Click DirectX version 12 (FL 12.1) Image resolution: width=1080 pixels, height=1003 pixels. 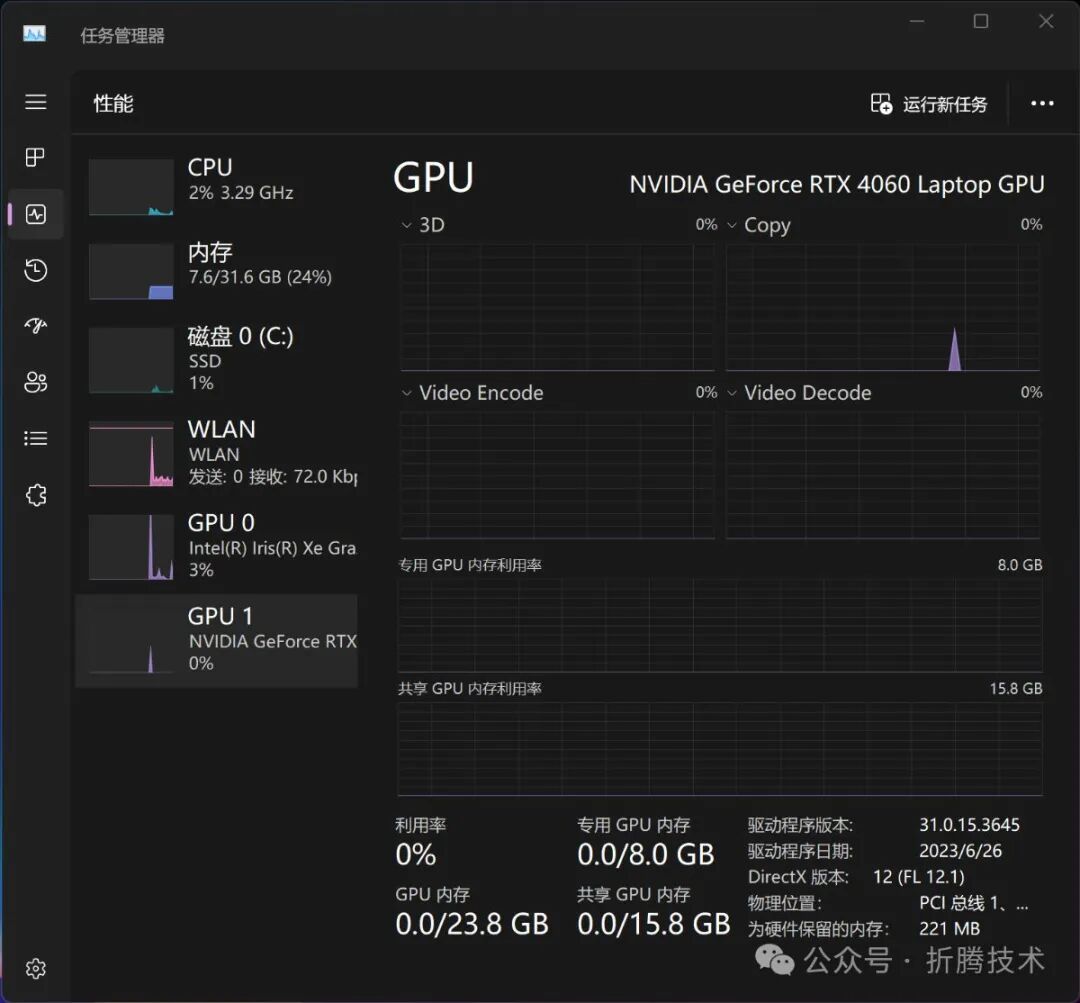(x=918, y=877)
